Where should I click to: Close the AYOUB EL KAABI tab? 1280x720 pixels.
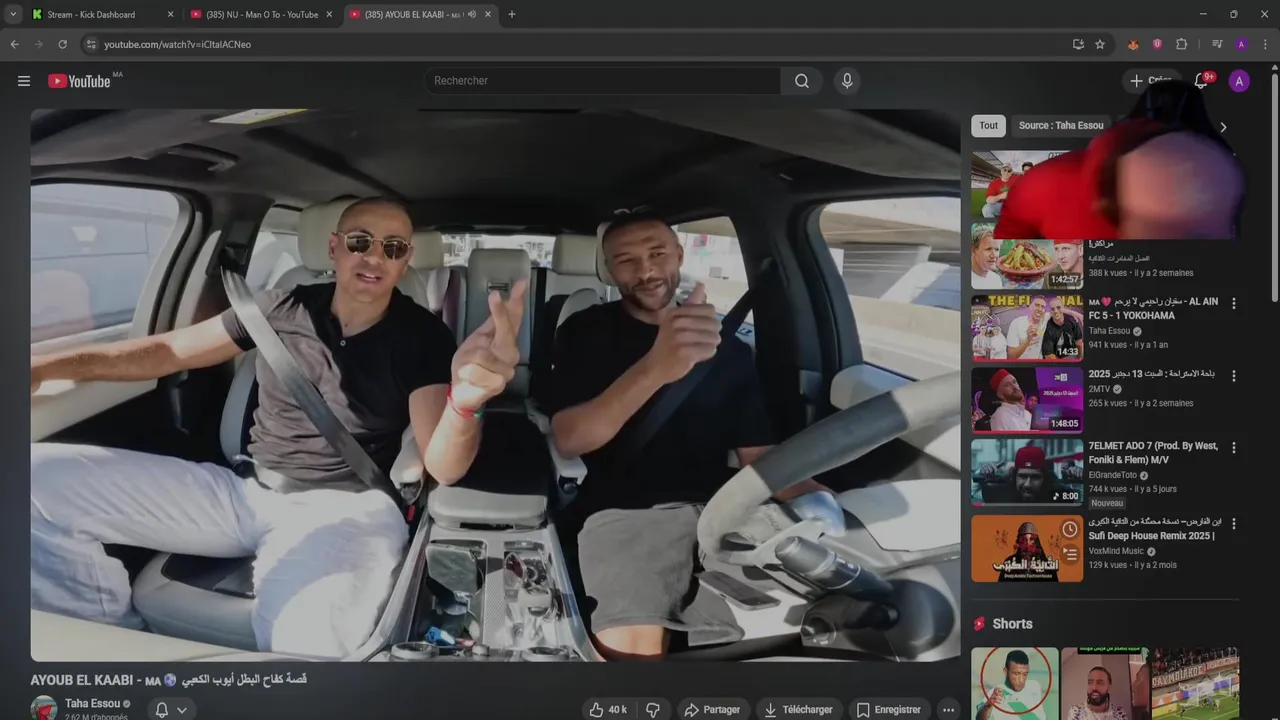[488, 14]
